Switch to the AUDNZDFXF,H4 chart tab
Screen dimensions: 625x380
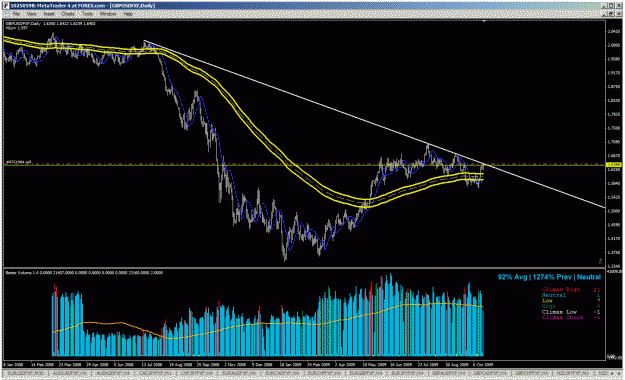[112, 373]
